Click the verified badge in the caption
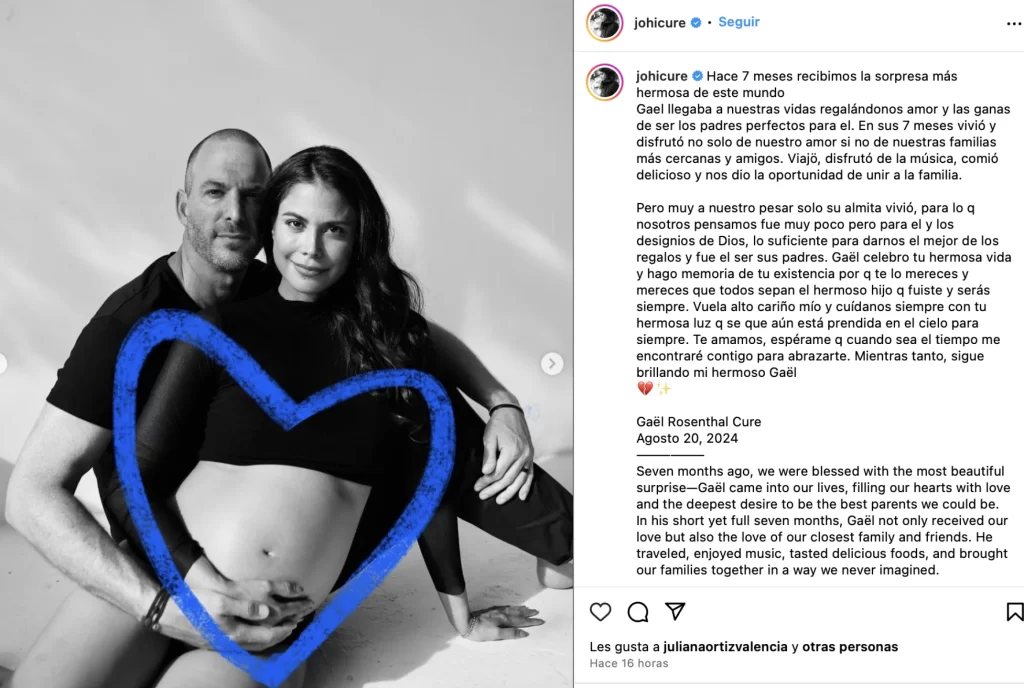The image size is (1024, 688). (697, 76)
